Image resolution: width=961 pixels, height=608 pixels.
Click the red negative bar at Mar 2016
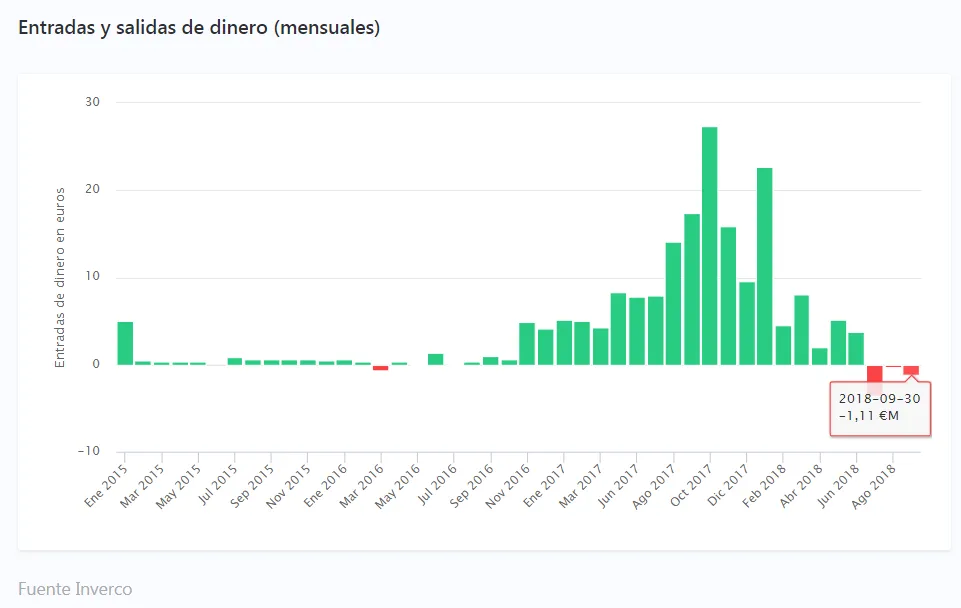380,368
